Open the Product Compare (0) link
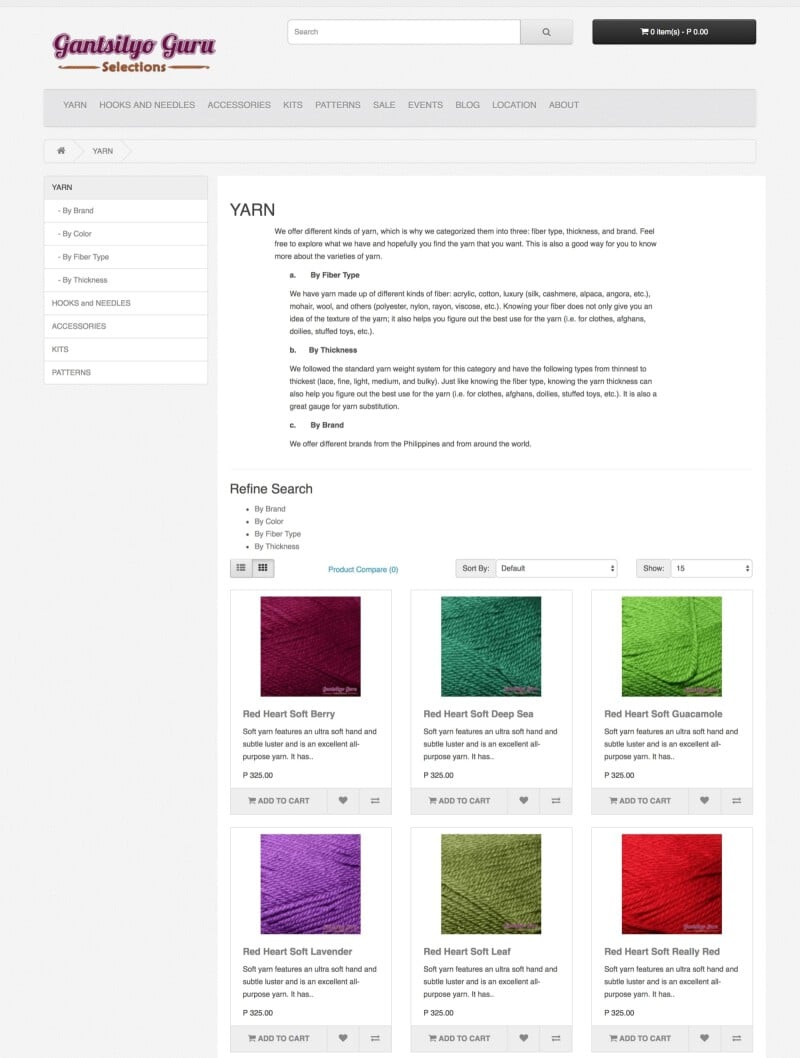 pos(363,569)
